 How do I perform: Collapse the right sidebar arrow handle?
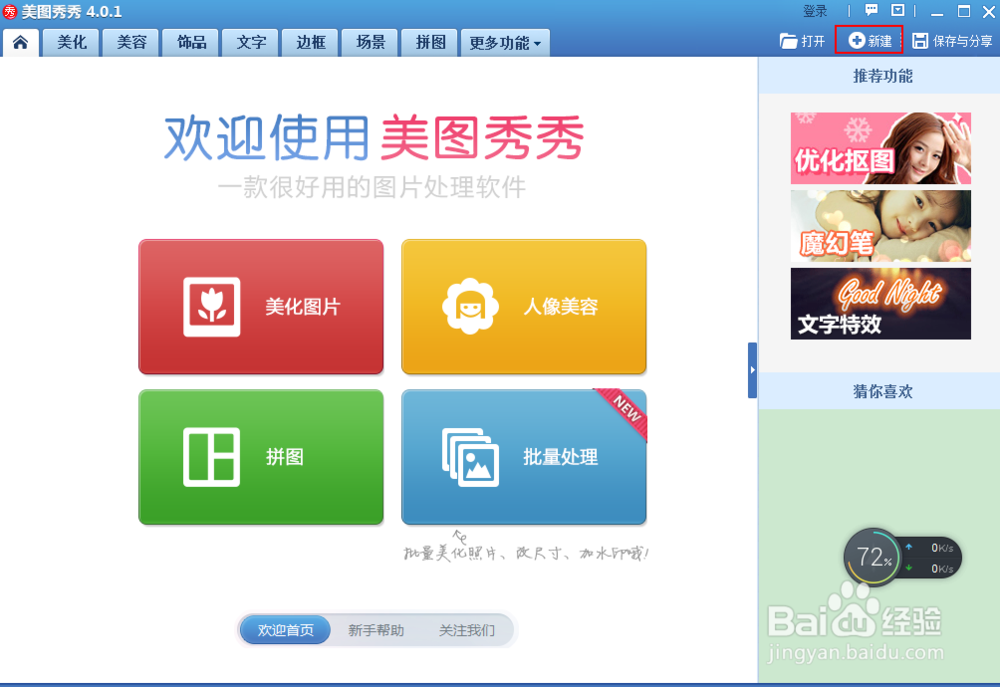[x=753, y=370]
